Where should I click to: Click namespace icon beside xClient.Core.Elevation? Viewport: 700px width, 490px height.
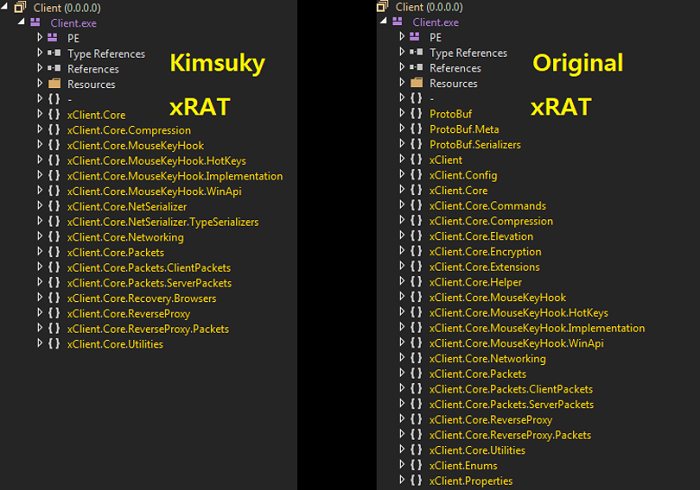coord(416,236)
